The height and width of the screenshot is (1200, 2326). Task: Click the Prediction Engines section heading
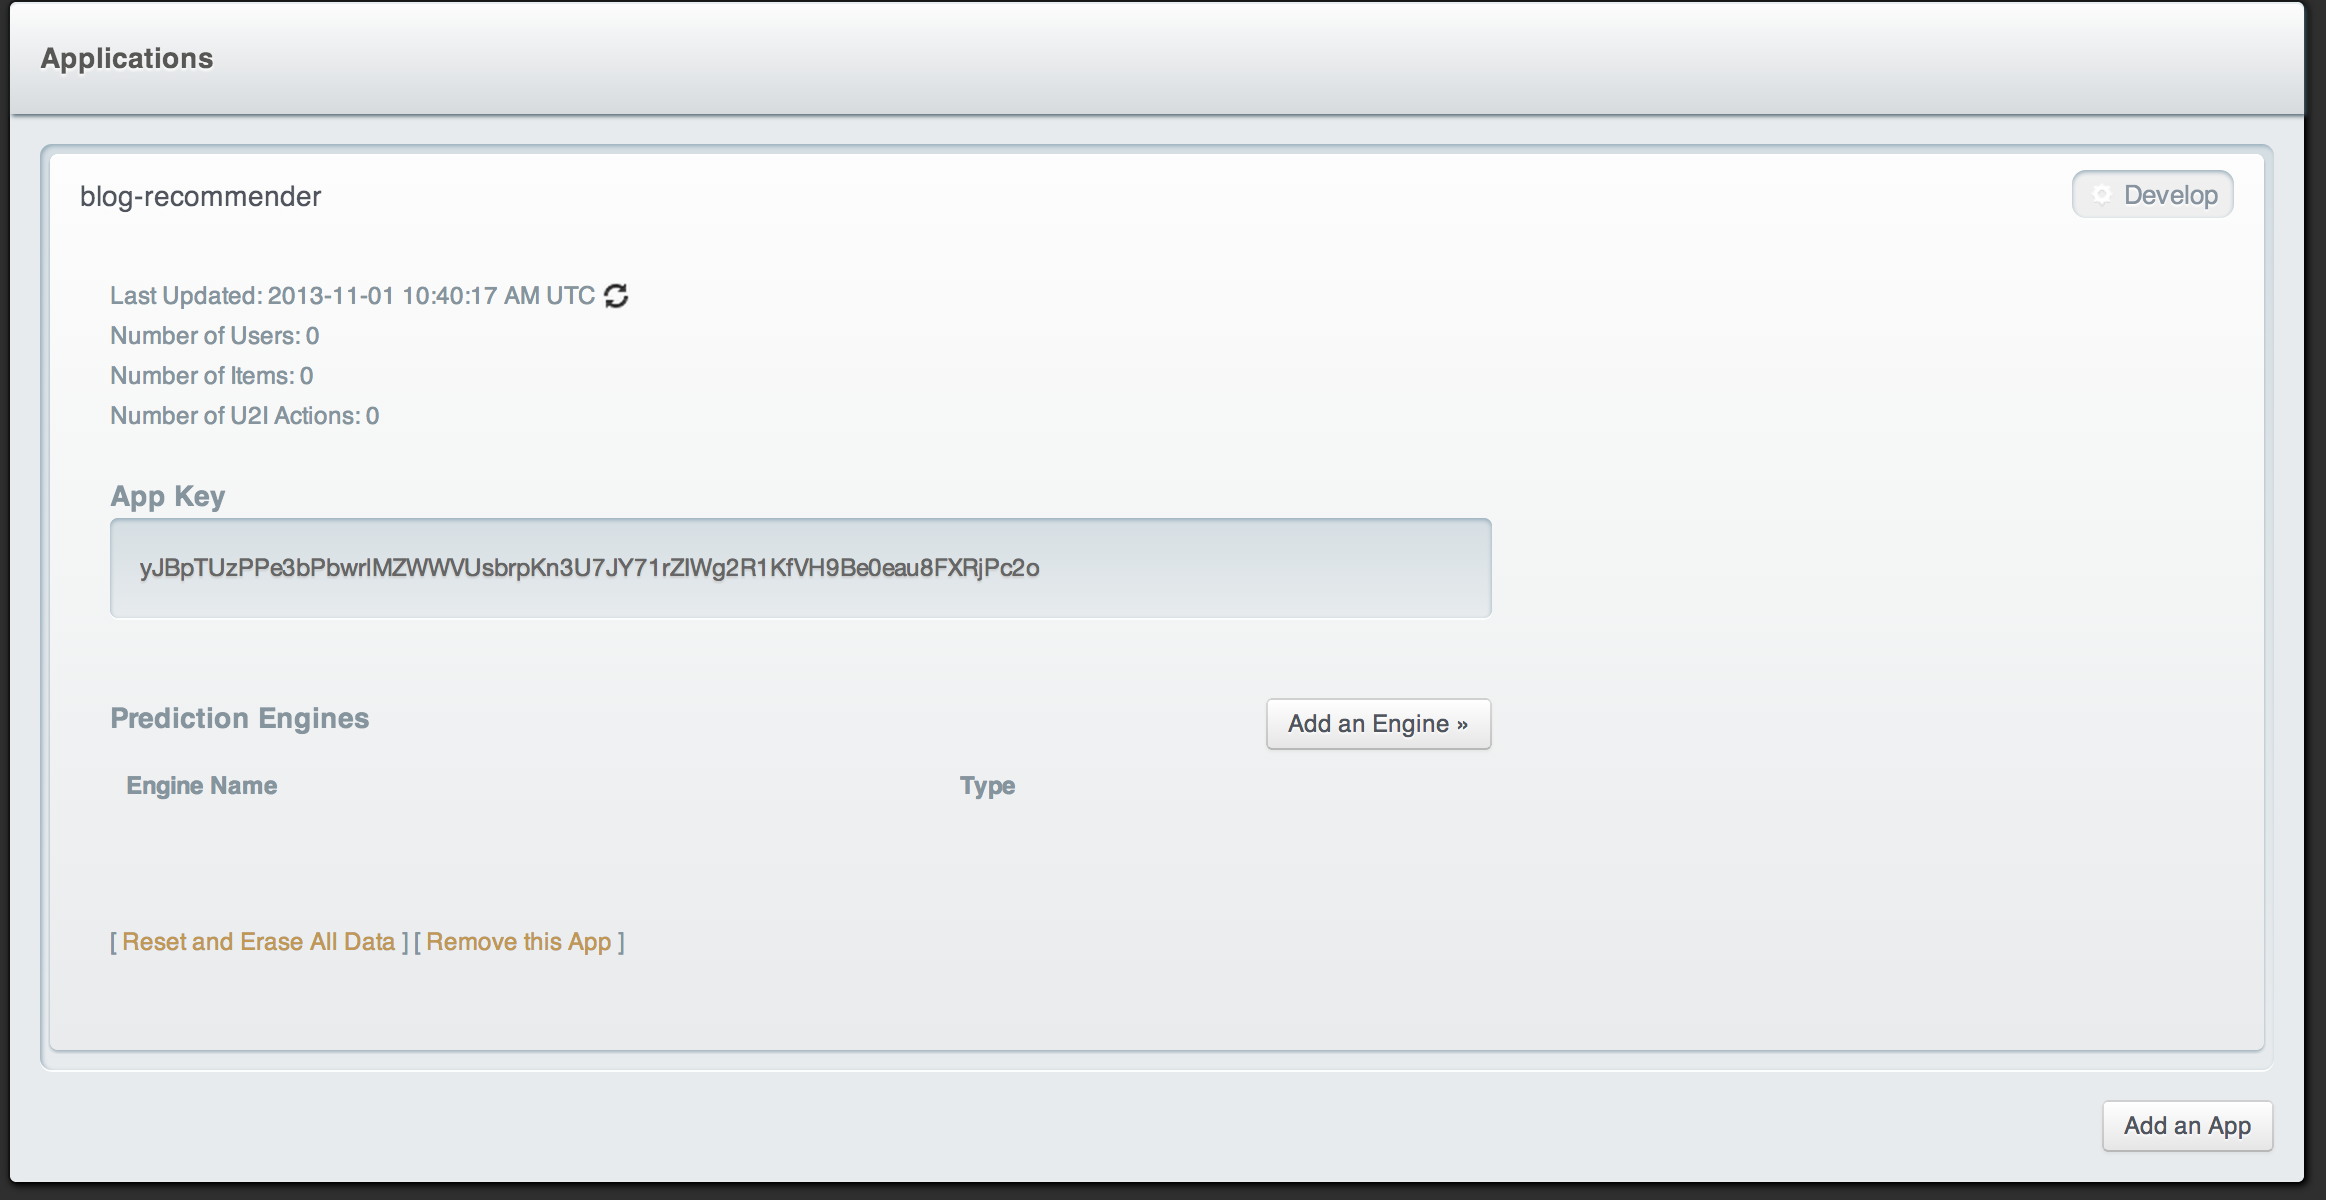(240, 719)
